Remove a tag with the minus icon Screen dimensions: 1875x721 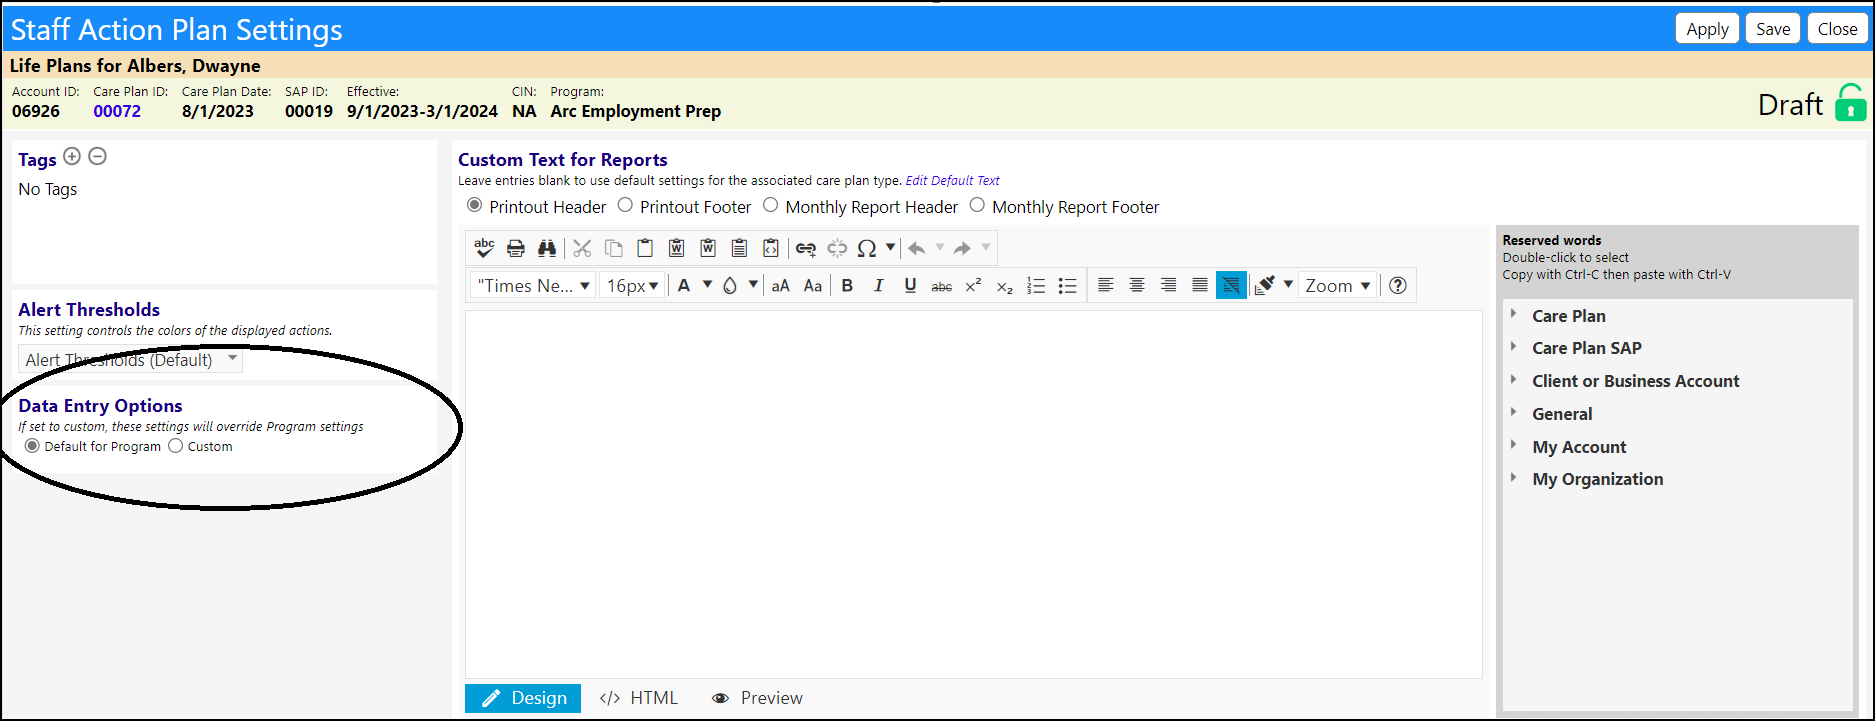tap(97, 156)
